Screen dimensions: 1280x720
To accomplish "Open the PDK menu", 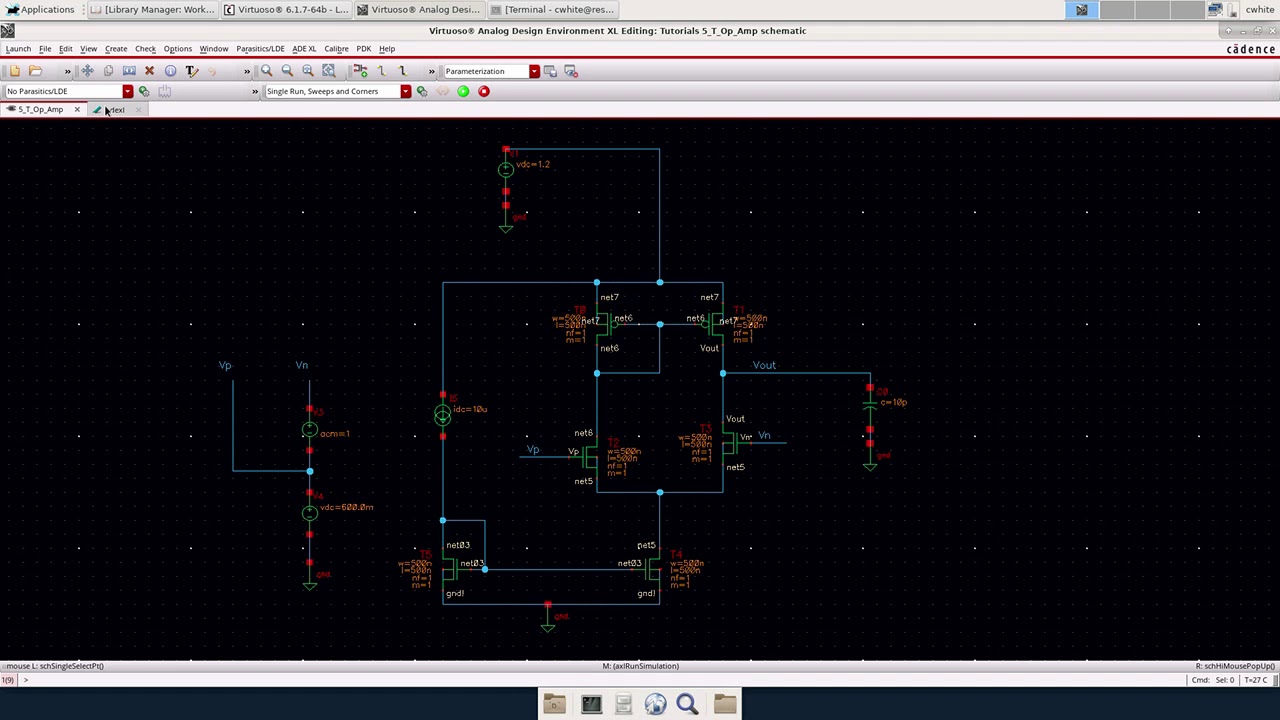I will pos(363,48).
